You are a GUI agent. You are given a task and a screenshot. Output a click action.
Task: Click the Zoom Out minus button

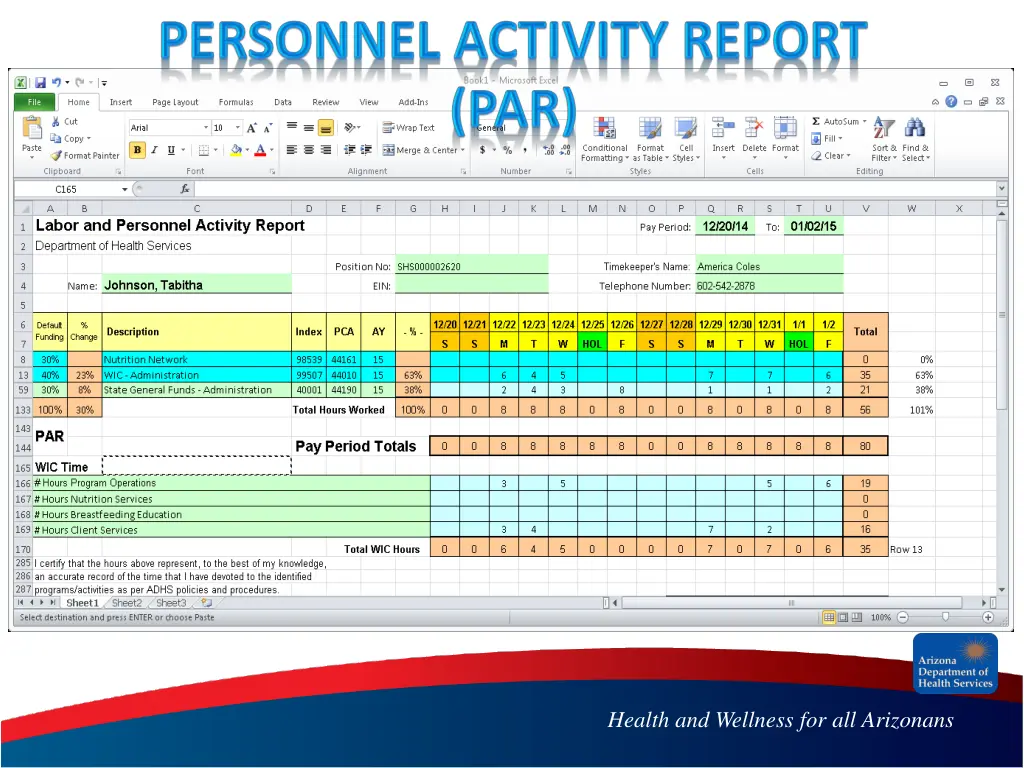pyautogui.click(x=903, y=617)
